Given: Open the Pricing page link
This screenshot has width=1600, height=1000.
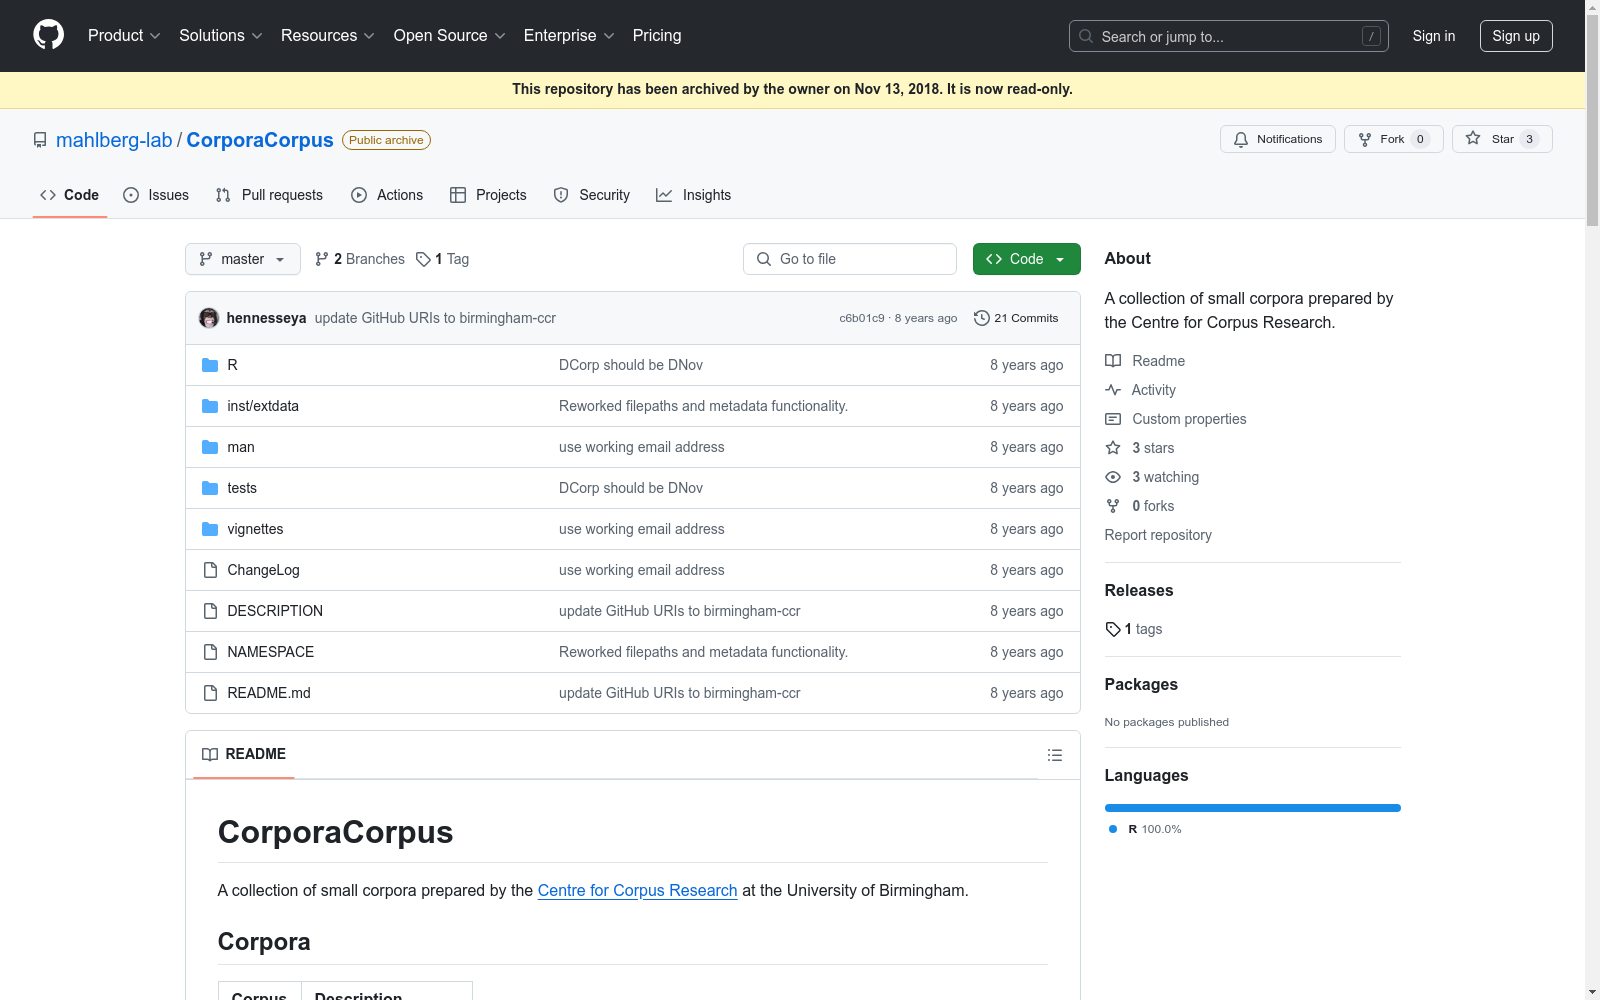Looking at the screenshot, I should [657, 35].
